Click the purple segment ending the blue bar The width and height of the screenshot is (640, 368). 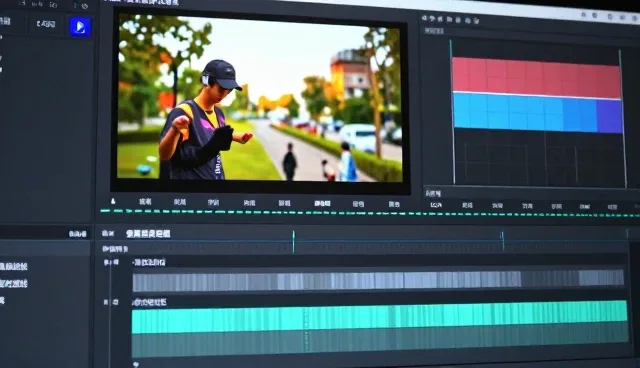pos(609,116)
